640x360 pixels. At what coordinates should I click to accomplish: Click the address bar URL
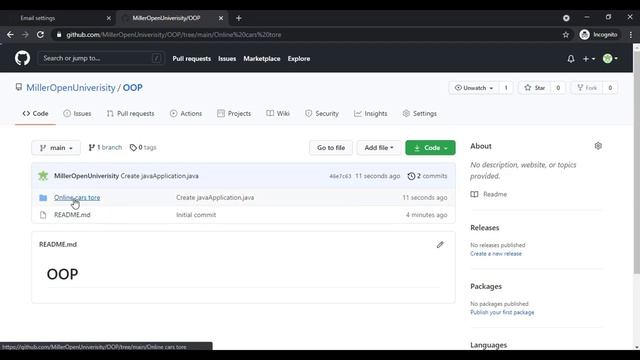173,35
